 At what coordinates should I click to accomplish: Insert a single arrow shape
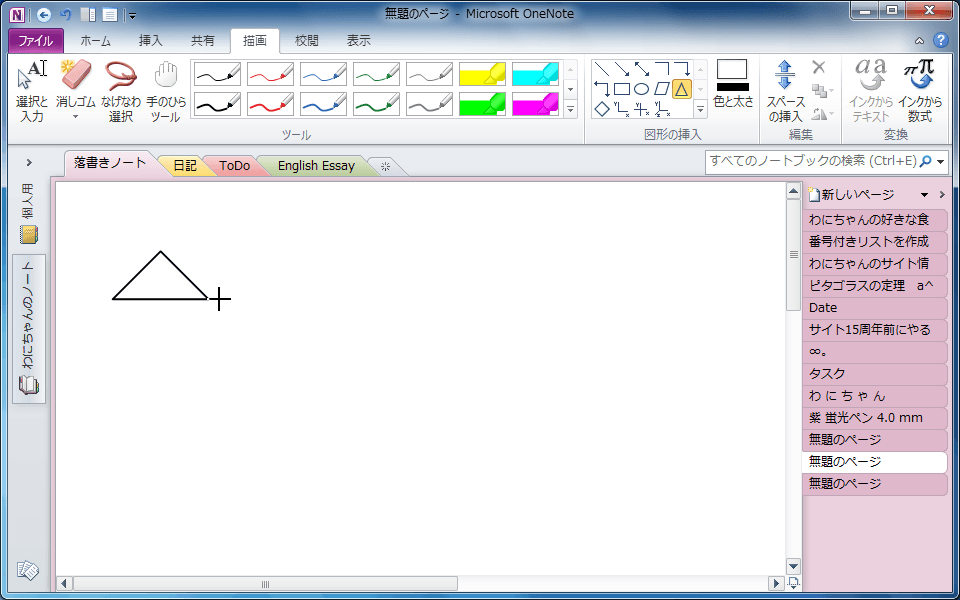tap(621, 69)
